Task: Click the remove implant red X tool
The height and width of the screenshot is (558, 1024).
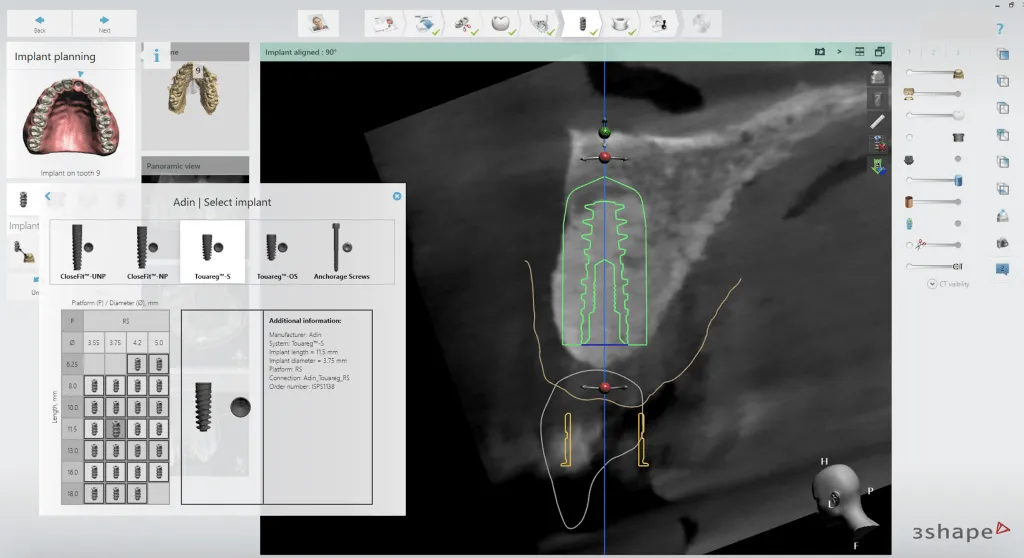Action: coord(878,143)
